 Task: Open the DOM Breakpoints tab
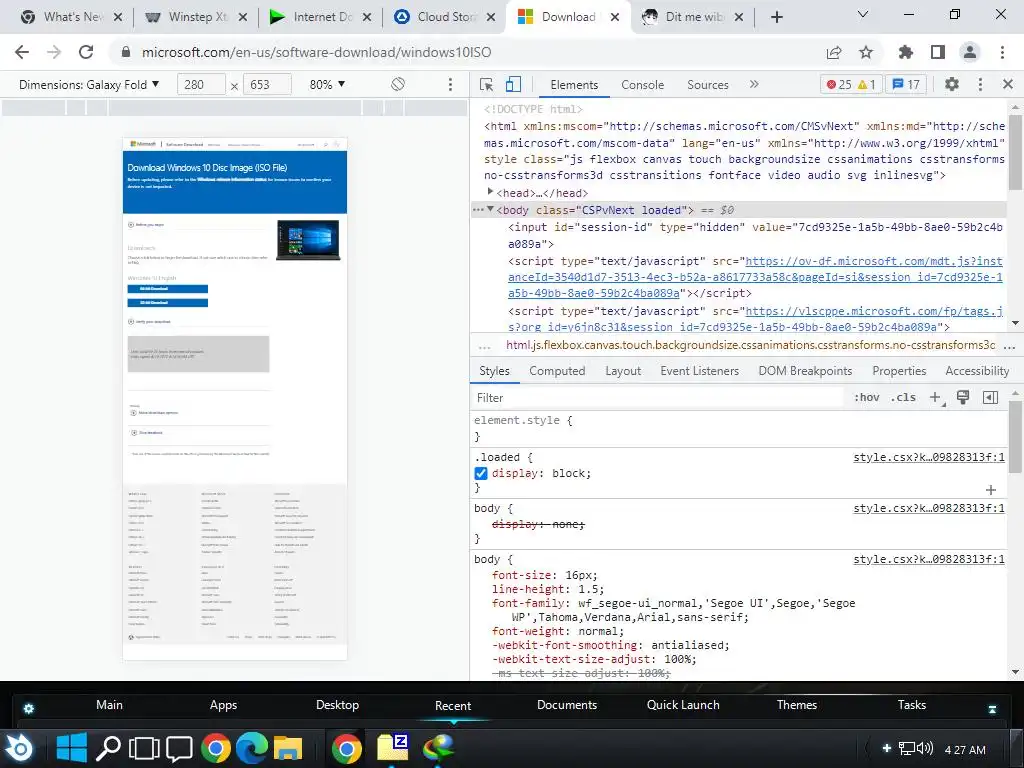pos(805,371)
